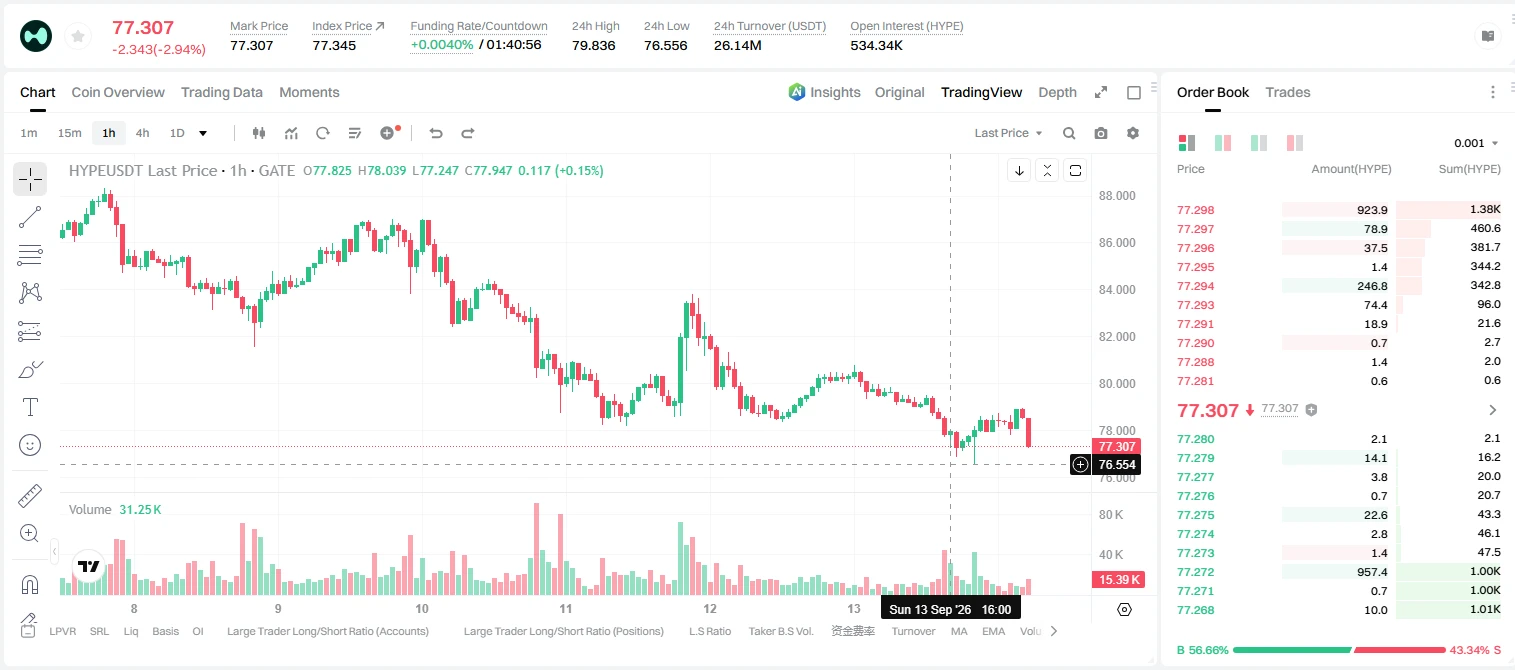Undo the last chart action

436,133
